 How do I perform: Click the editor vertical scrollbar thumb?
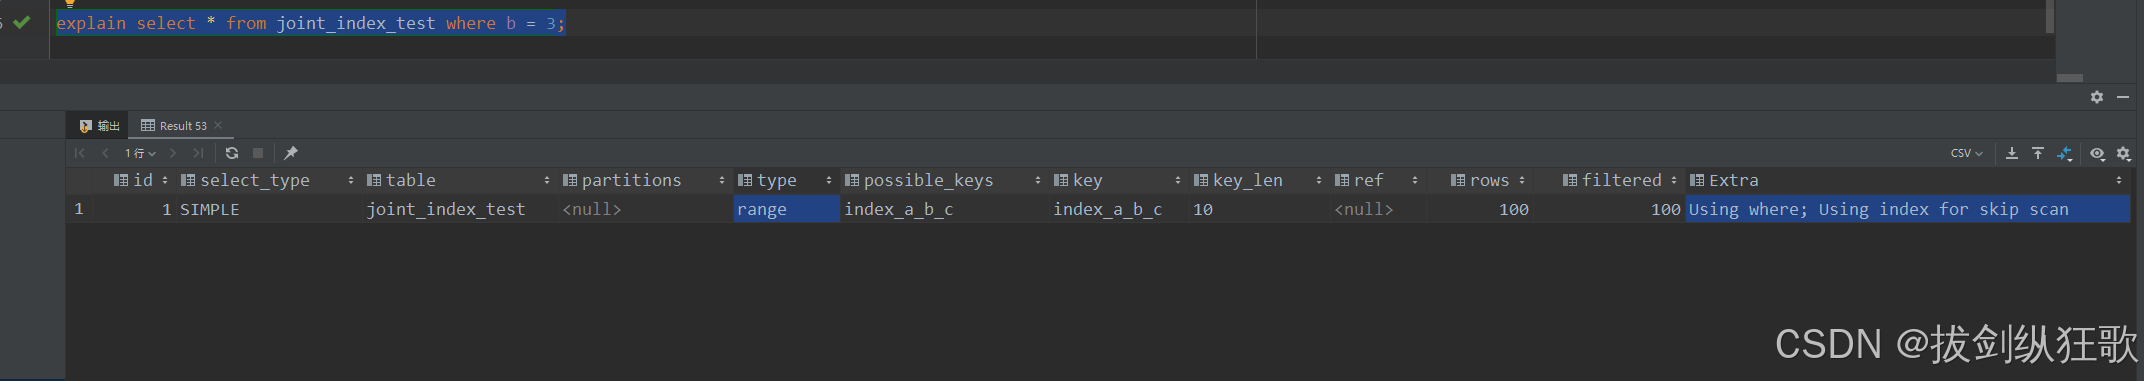click(2050, 16)
